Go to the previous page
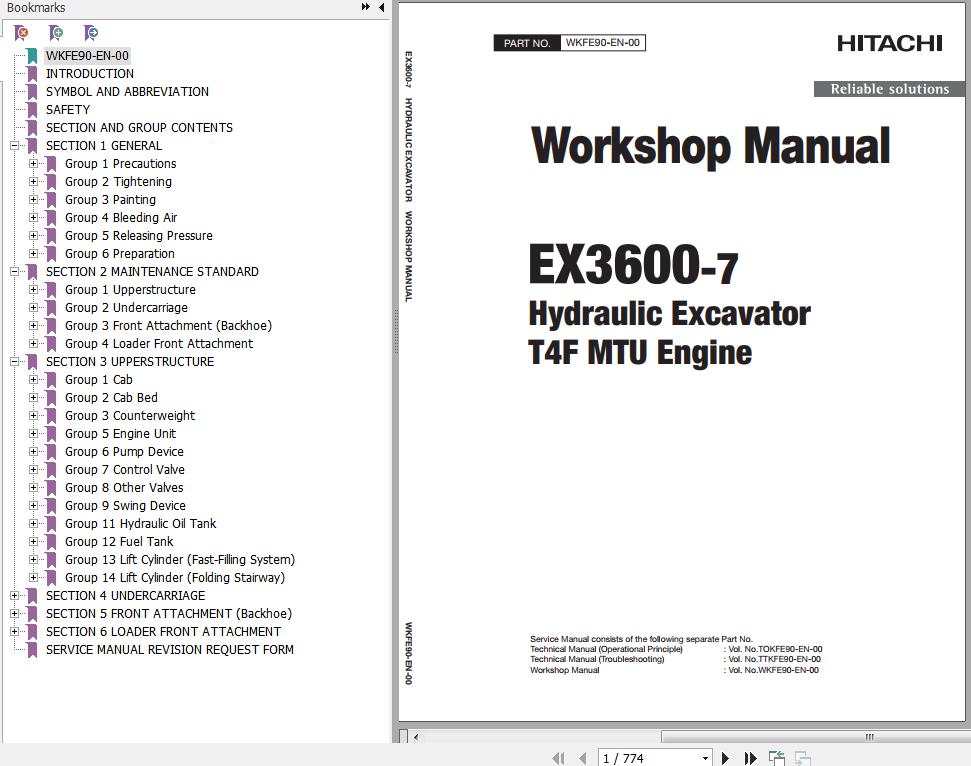The height and width of the screenshot is (766, 971). tap(582, 758)
